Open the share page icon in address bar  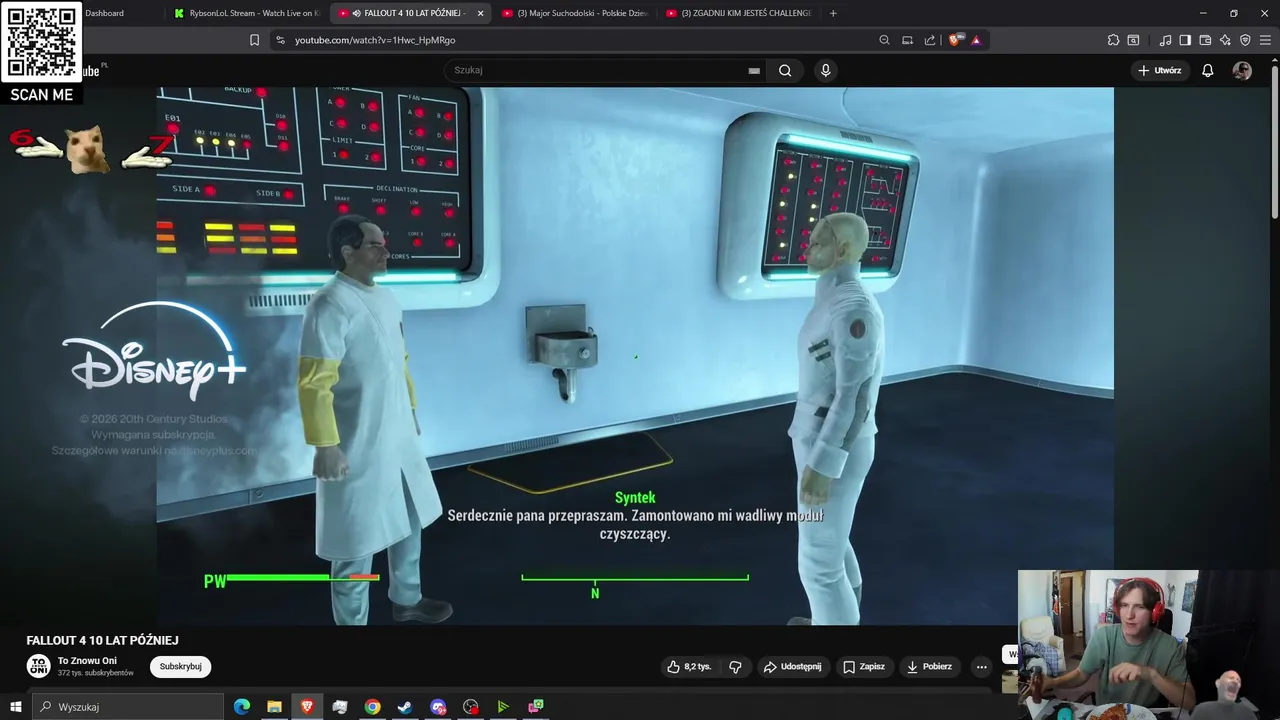(930, 40)
